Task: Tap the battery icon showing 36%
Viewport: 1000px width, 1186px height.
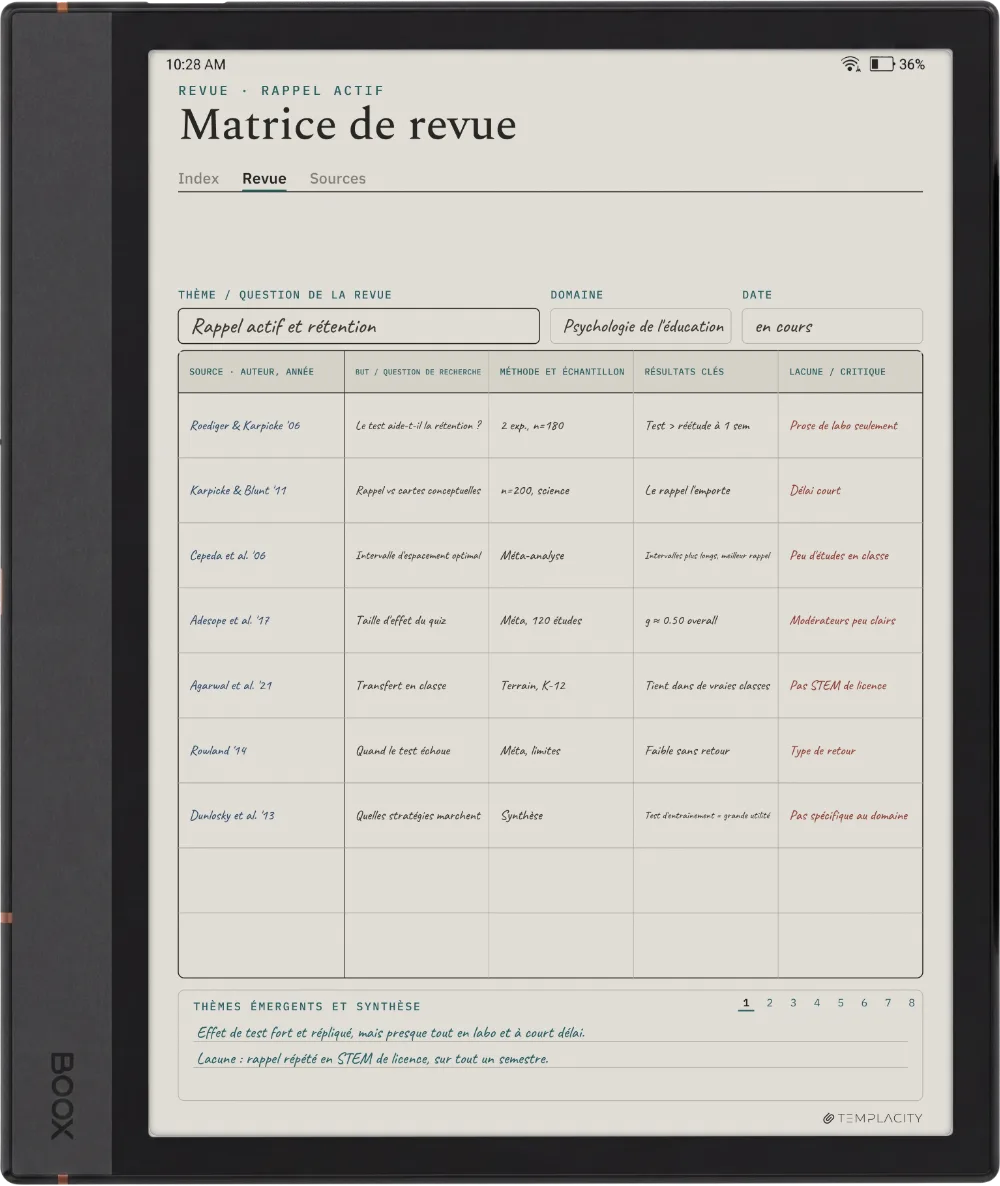Action: coord(881,64)
